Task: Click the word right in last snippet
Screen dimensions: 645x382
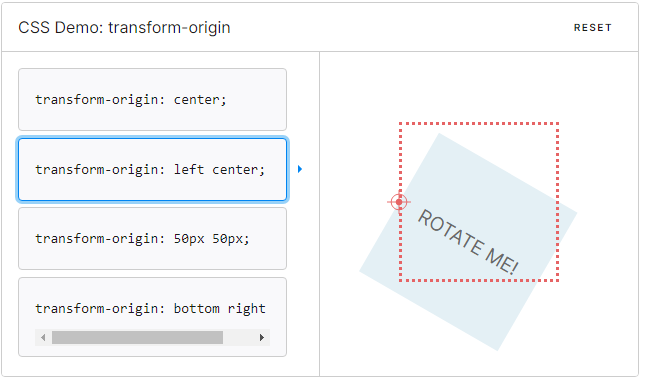Action: [247, 308]
